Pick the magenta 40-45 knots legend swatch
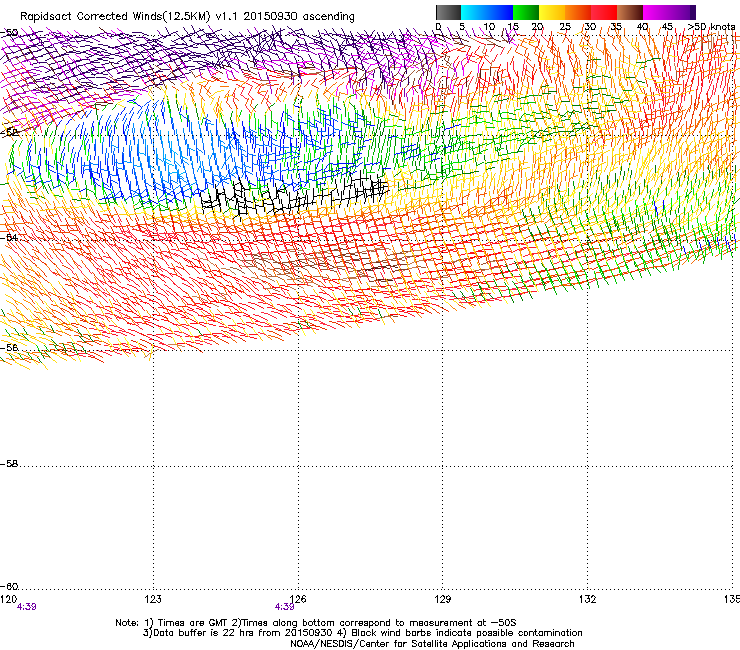 (656, 12)
